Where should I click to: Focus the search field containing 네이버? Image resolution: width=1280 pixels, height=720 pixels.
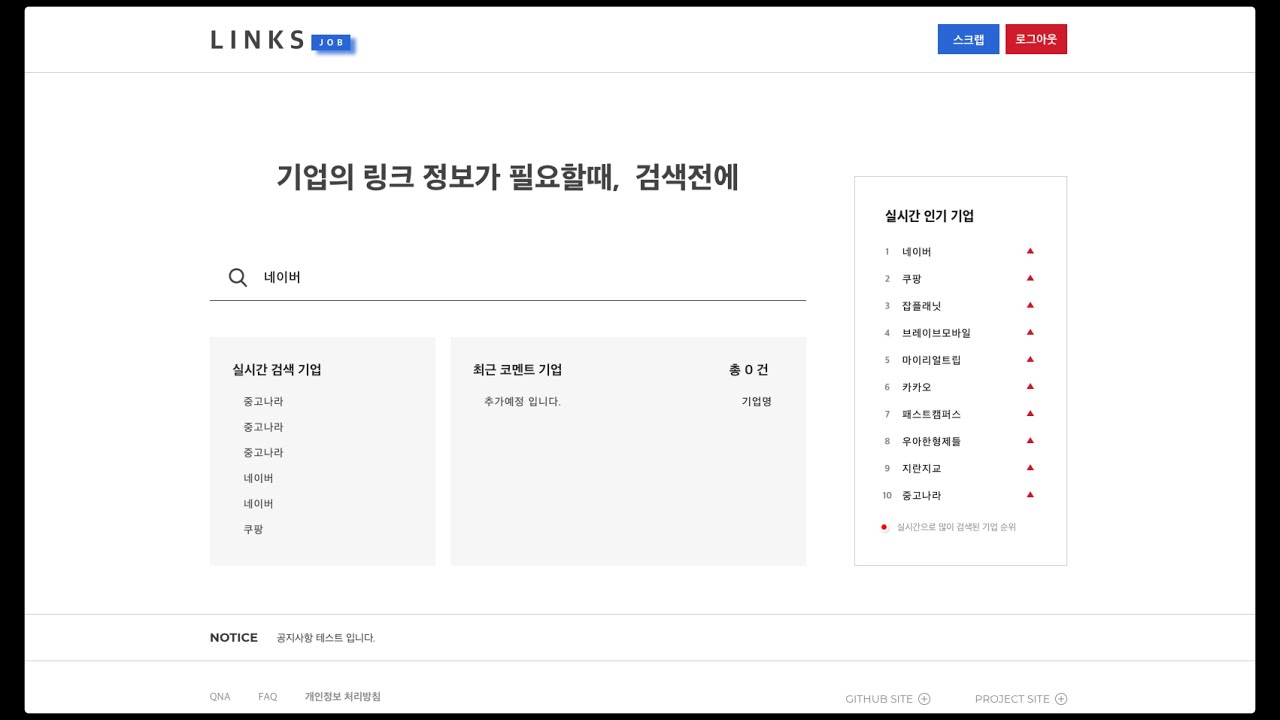(x=530, y=278)
